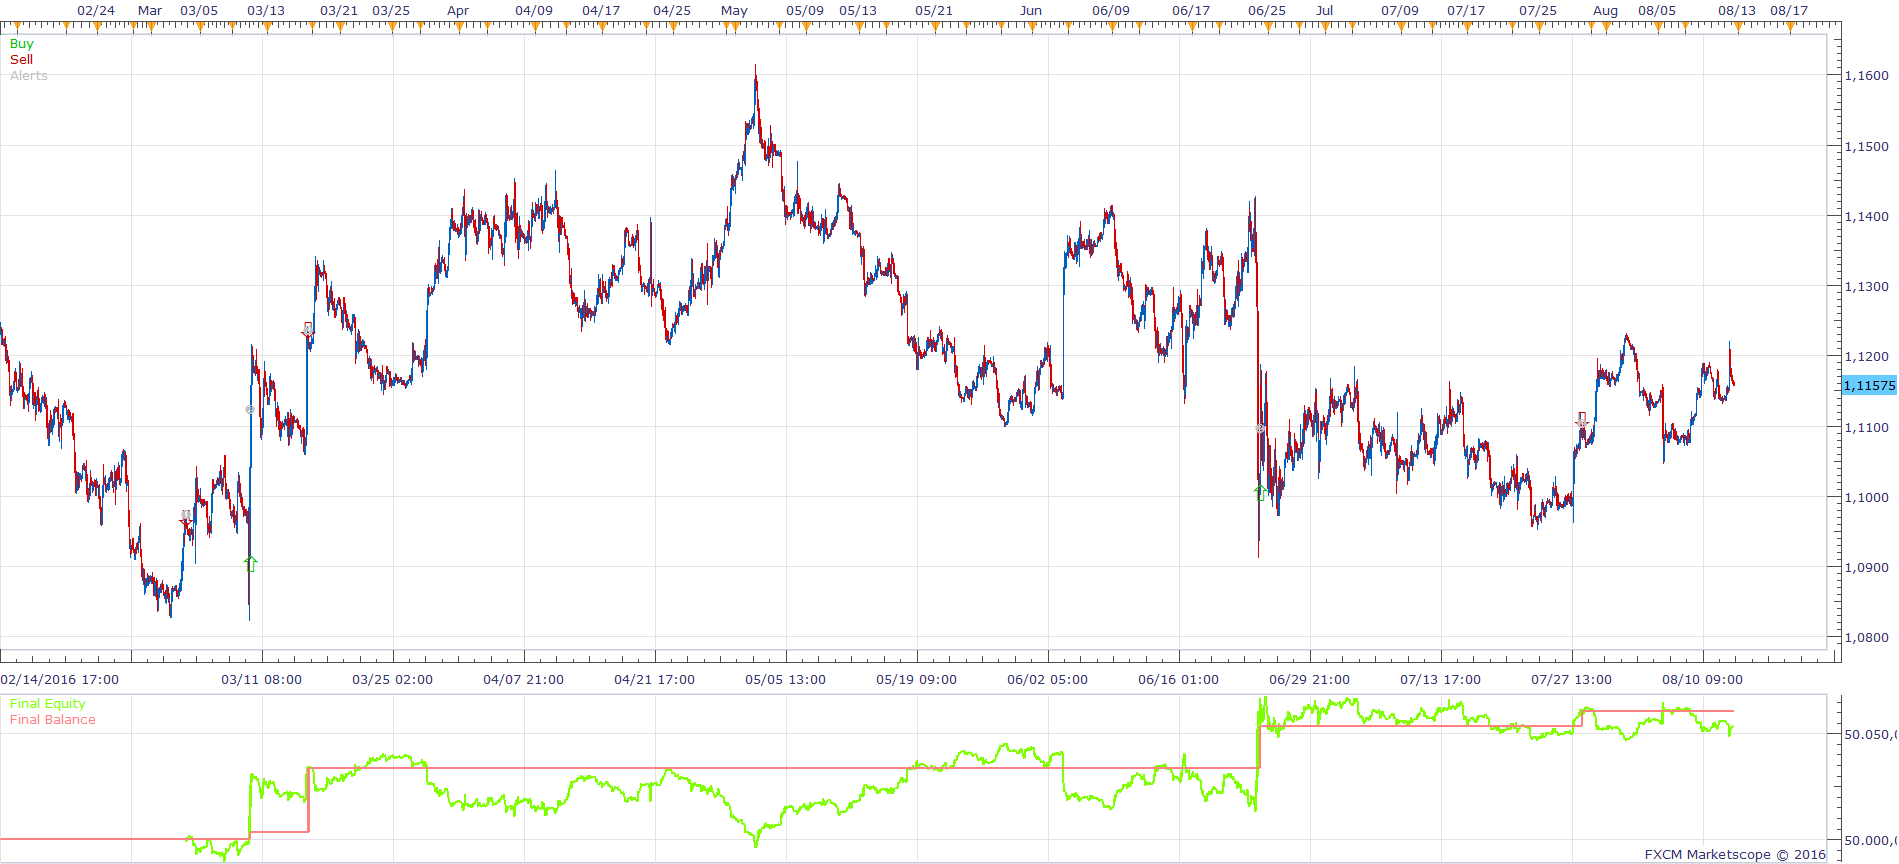Click the current price tag 1,11575
This screenshot has height=864, width=1899.
click(x=1869, y=386)
